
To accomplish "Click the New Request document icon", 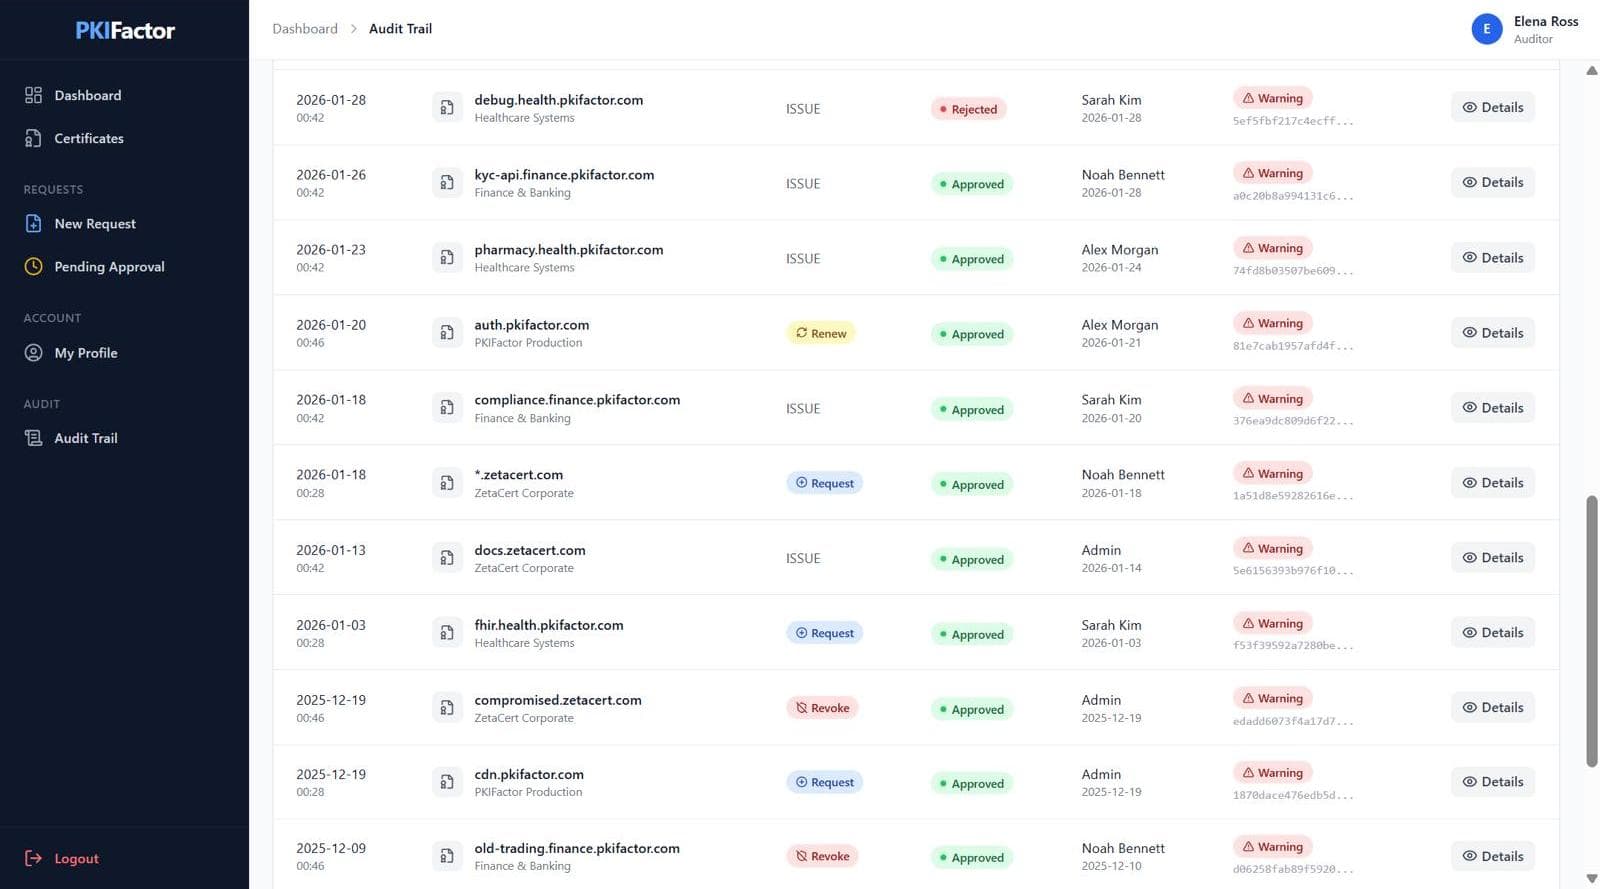I will click(x=33, y=223).
